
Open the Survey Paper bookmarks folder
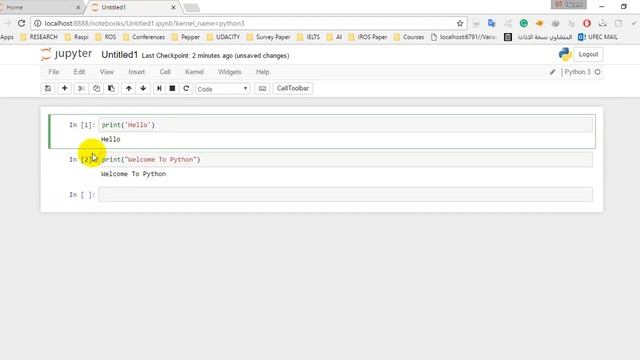pyautogui.click(x=268, y=37)
